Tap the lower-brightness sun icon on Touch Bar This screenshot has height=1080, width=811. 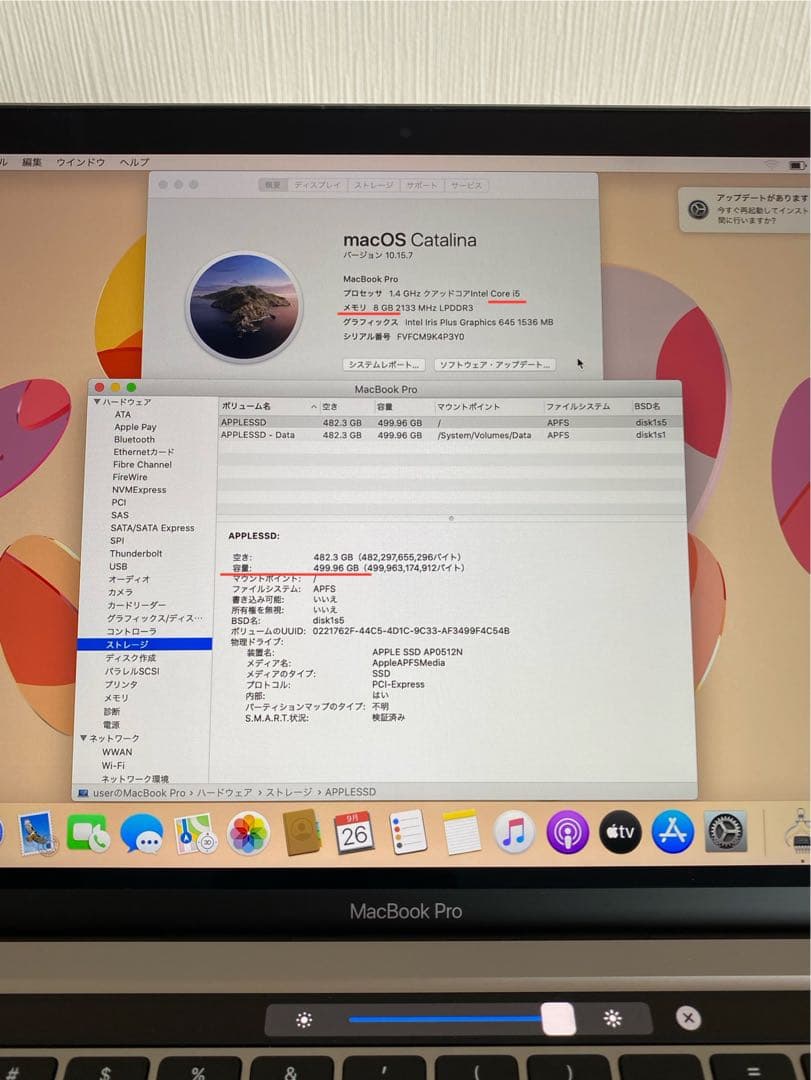pos(304,1019)
